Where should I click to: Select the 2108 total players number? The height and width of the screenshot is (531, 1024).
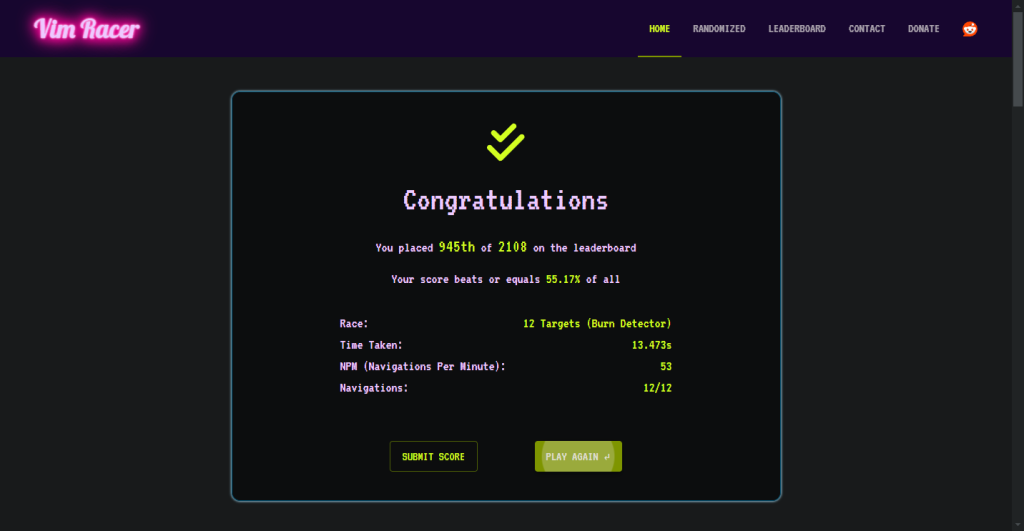tap(512, 247)
